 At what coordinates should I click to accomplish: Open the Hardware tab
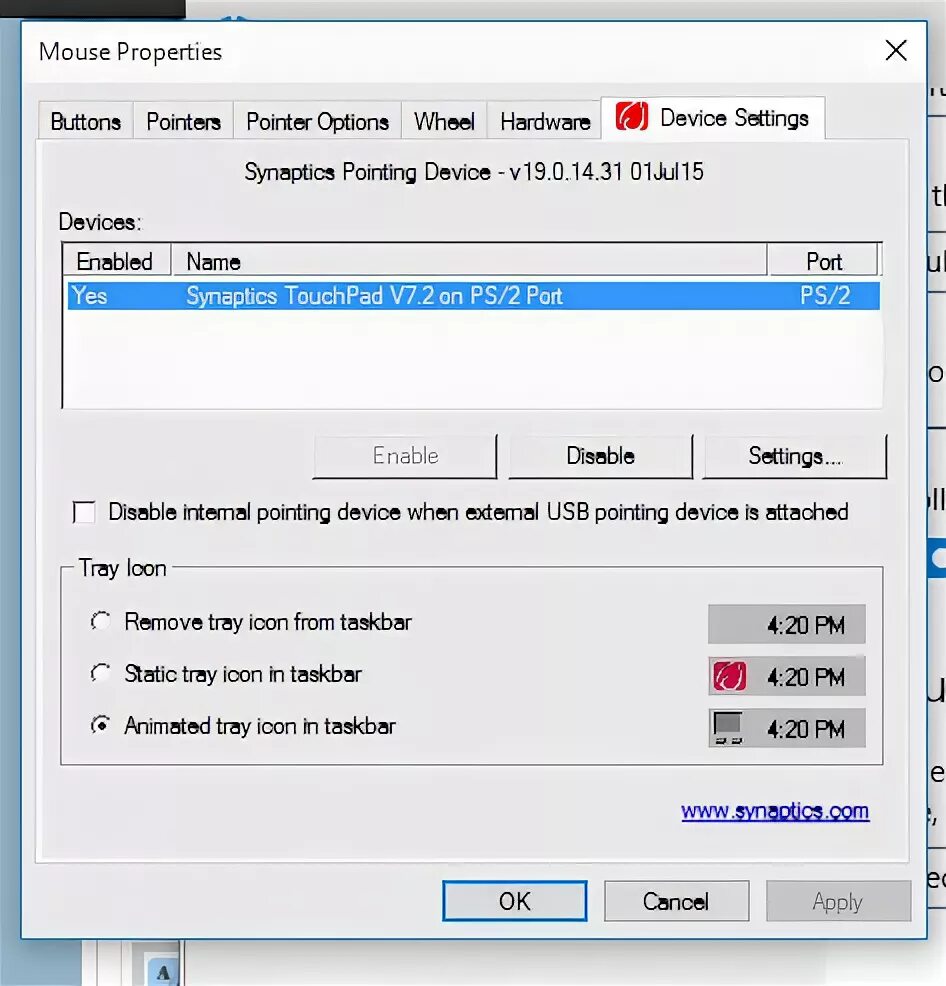point(545,121)
